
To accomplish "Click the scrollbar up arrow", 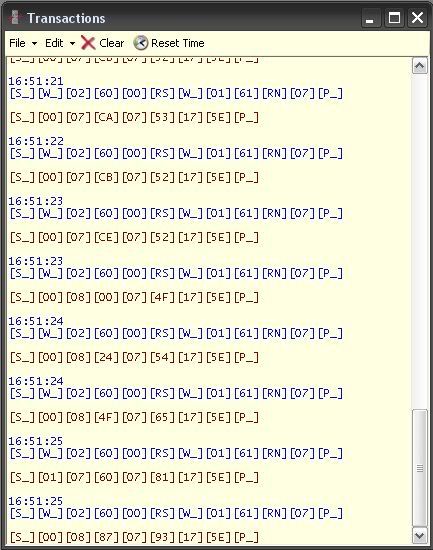I will point(420,66).
